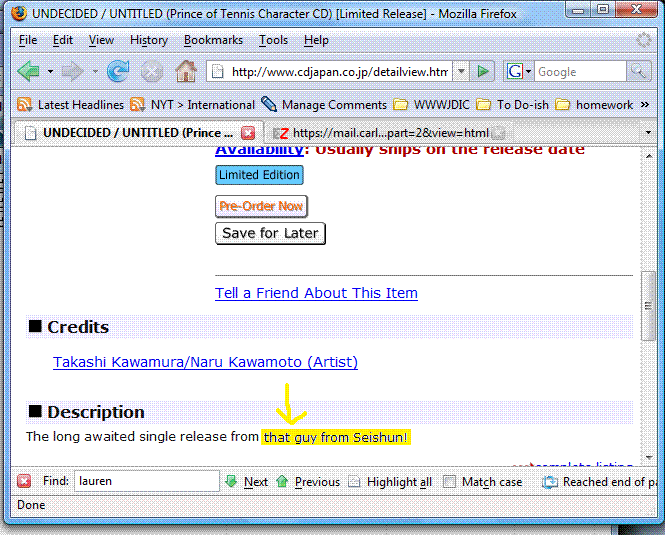This screenshot has width=665, height=535.
Task: Close the UNDECIDED / UNTITLED tab
Action: pos(248,133)
